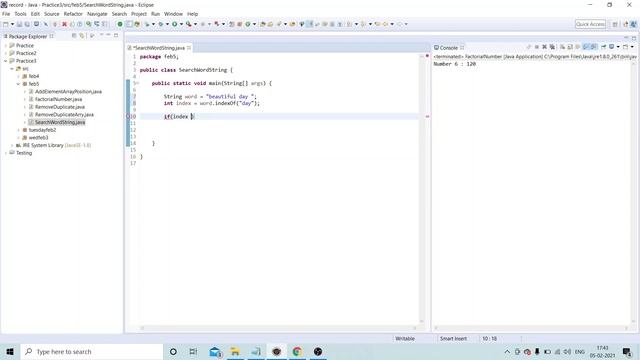This screenshot has width=640, height=360.
Task: Collapse all in Package Explorer toolbar
Action: 74,36
